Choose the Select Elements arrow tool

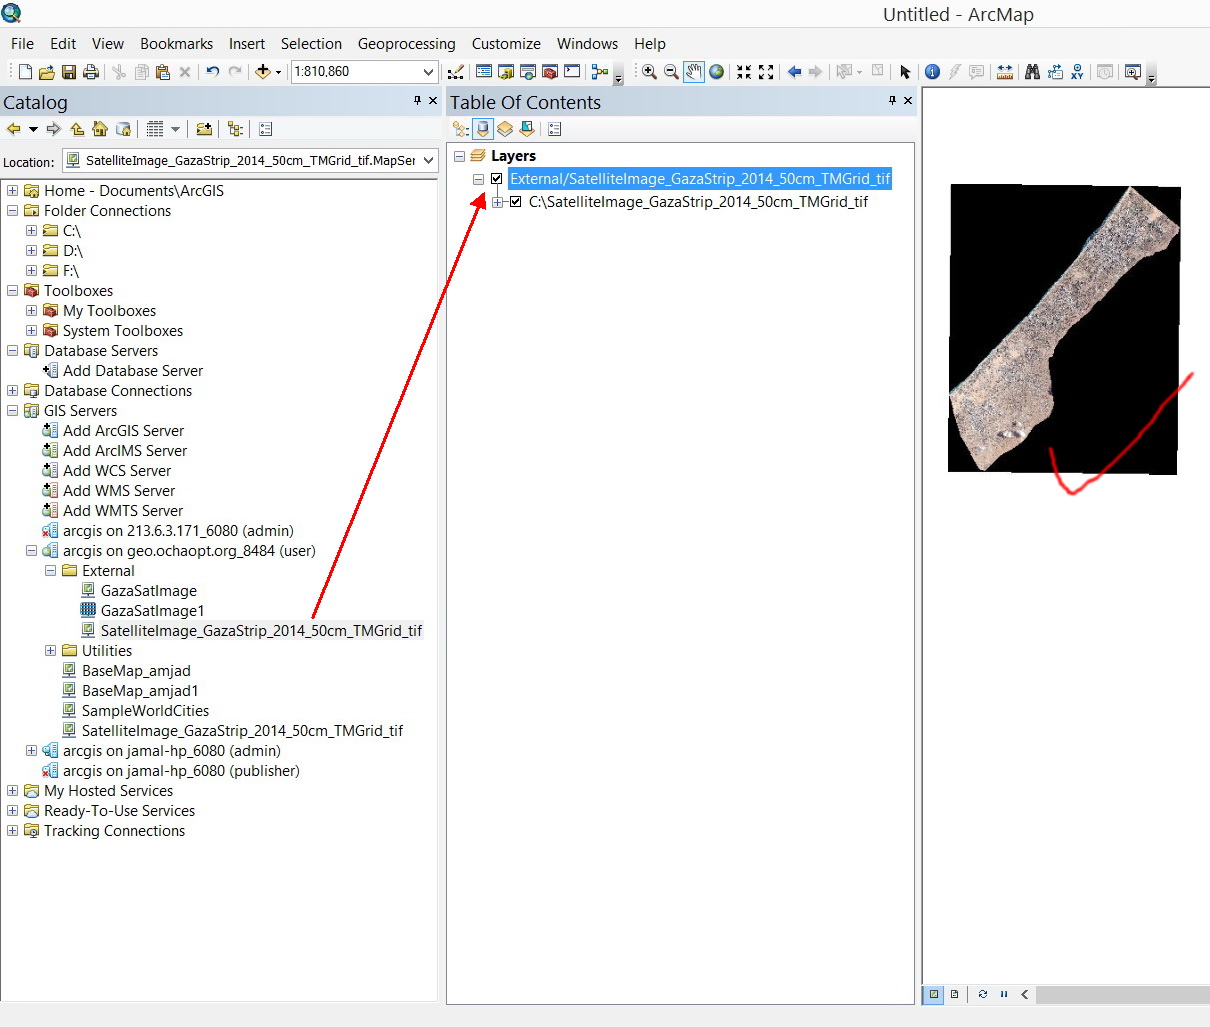[x=905, y=72]
